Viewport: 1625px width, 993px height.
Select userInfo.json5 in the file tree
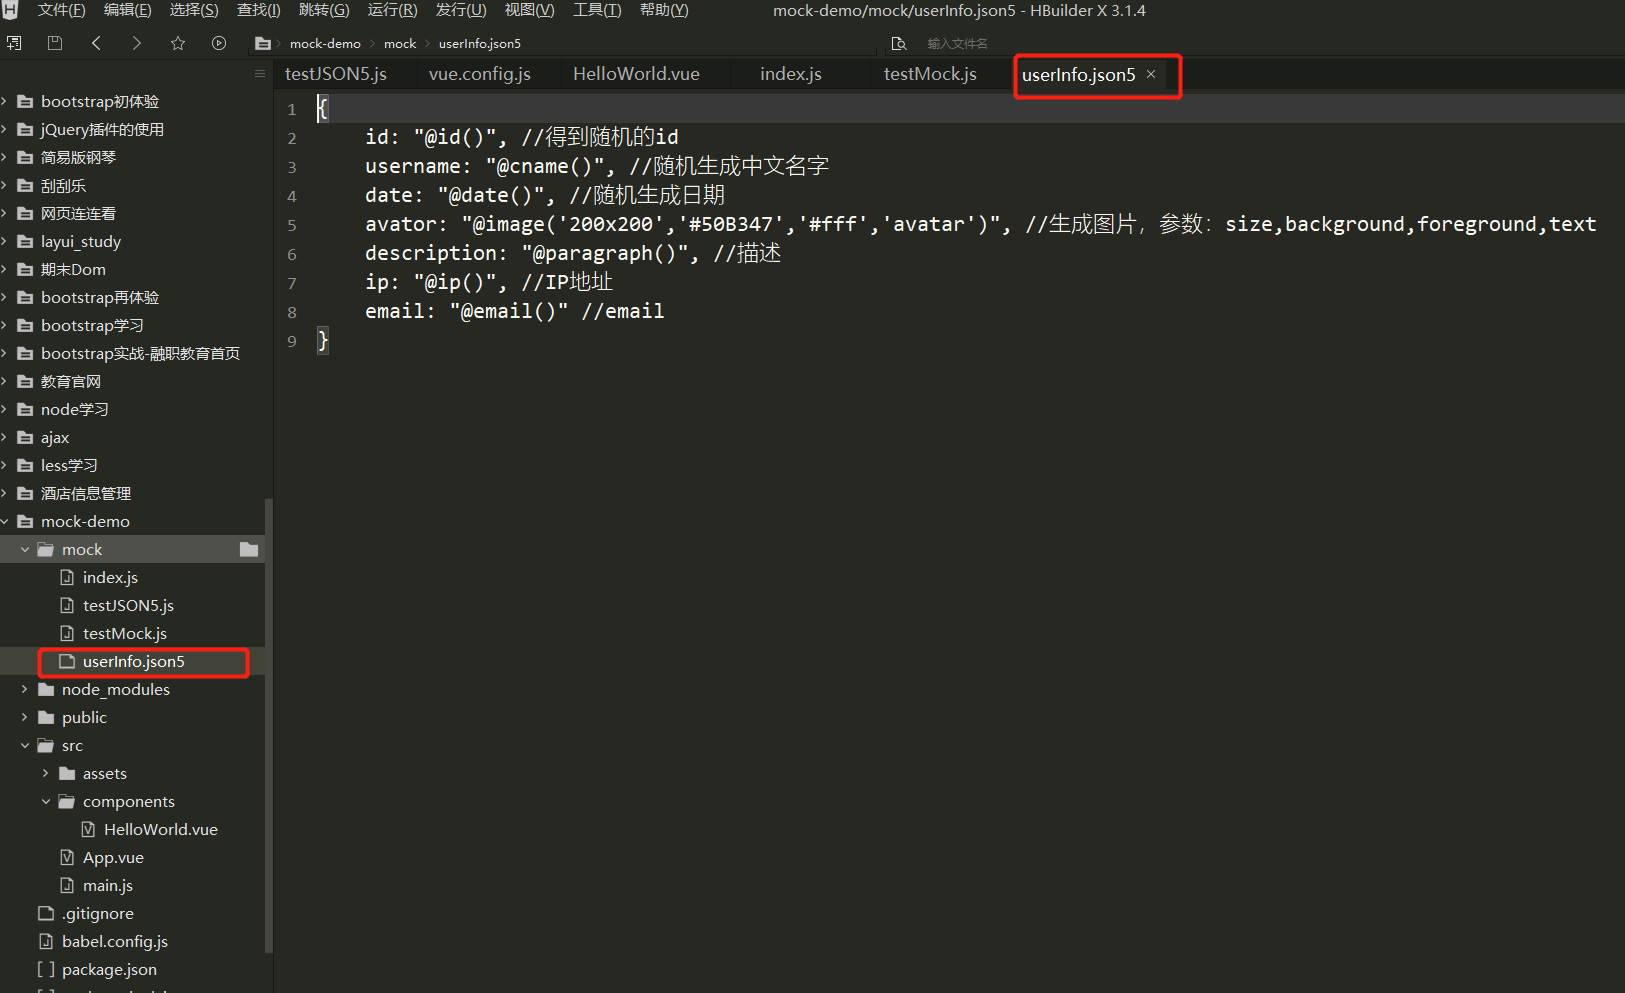134,661
